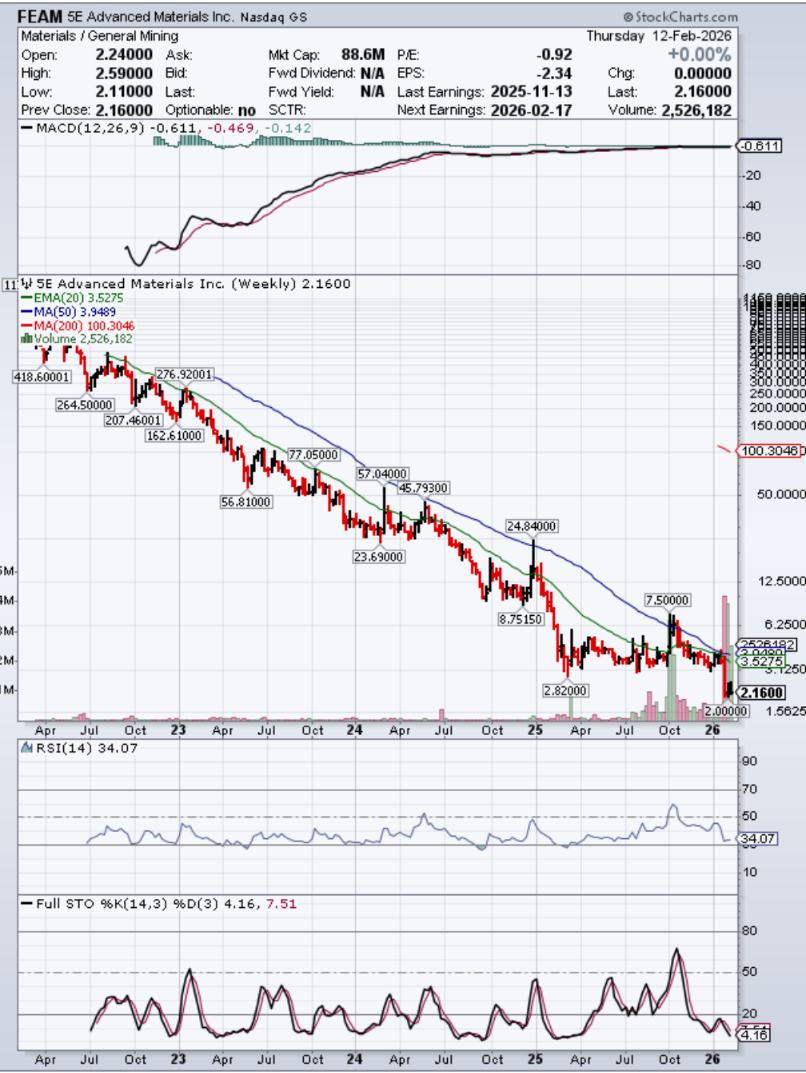Image resolution: width=806 pixels, height=1073 pixels.
Task: Click the 7.50000 high annotation
Action: pyautogui.click(x=668, y=600)
